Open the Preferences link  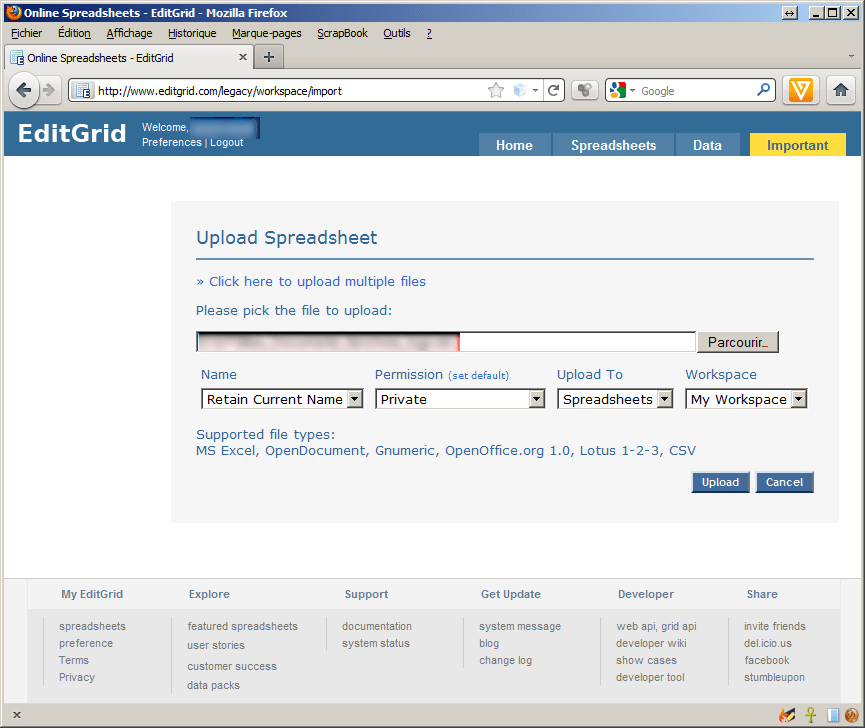(172, 142)
